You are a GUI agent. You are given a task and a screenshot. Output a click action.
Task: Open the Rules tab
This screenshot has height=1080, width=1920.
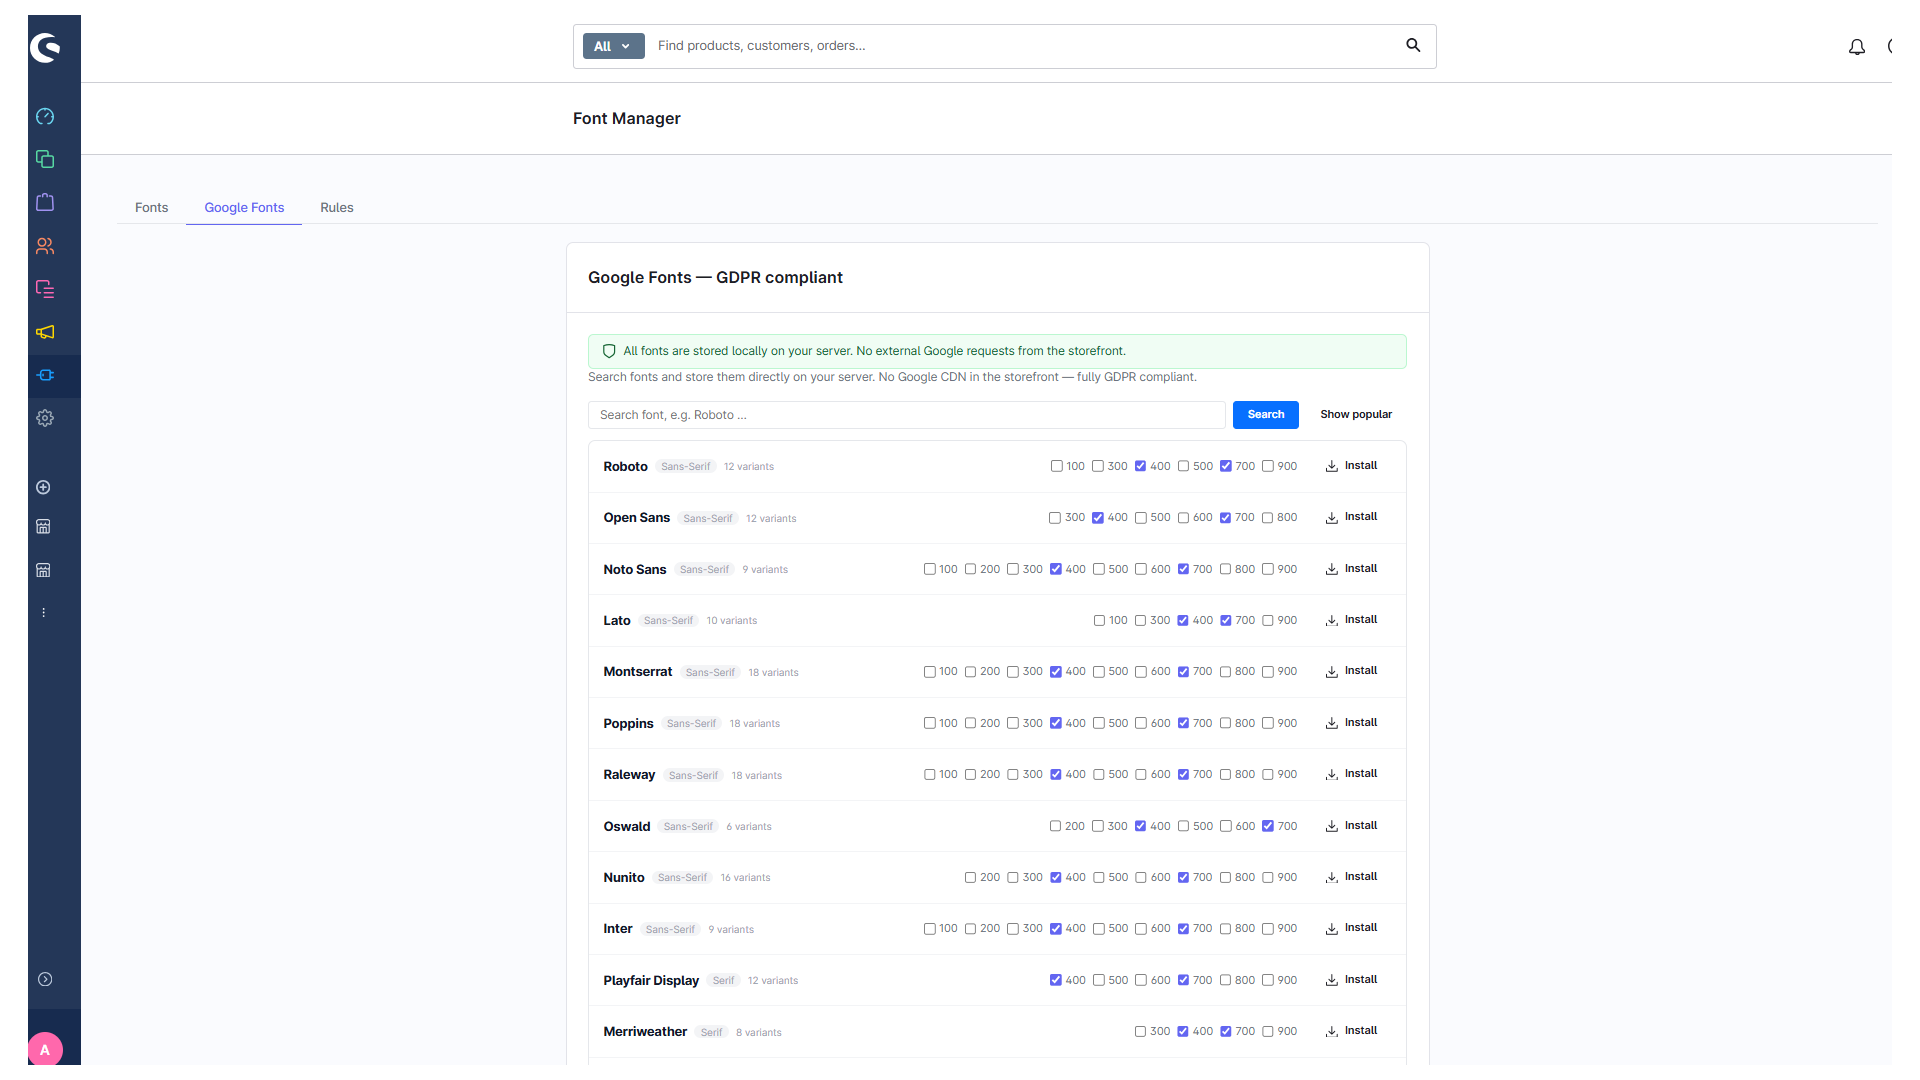[x=337, y=208]
